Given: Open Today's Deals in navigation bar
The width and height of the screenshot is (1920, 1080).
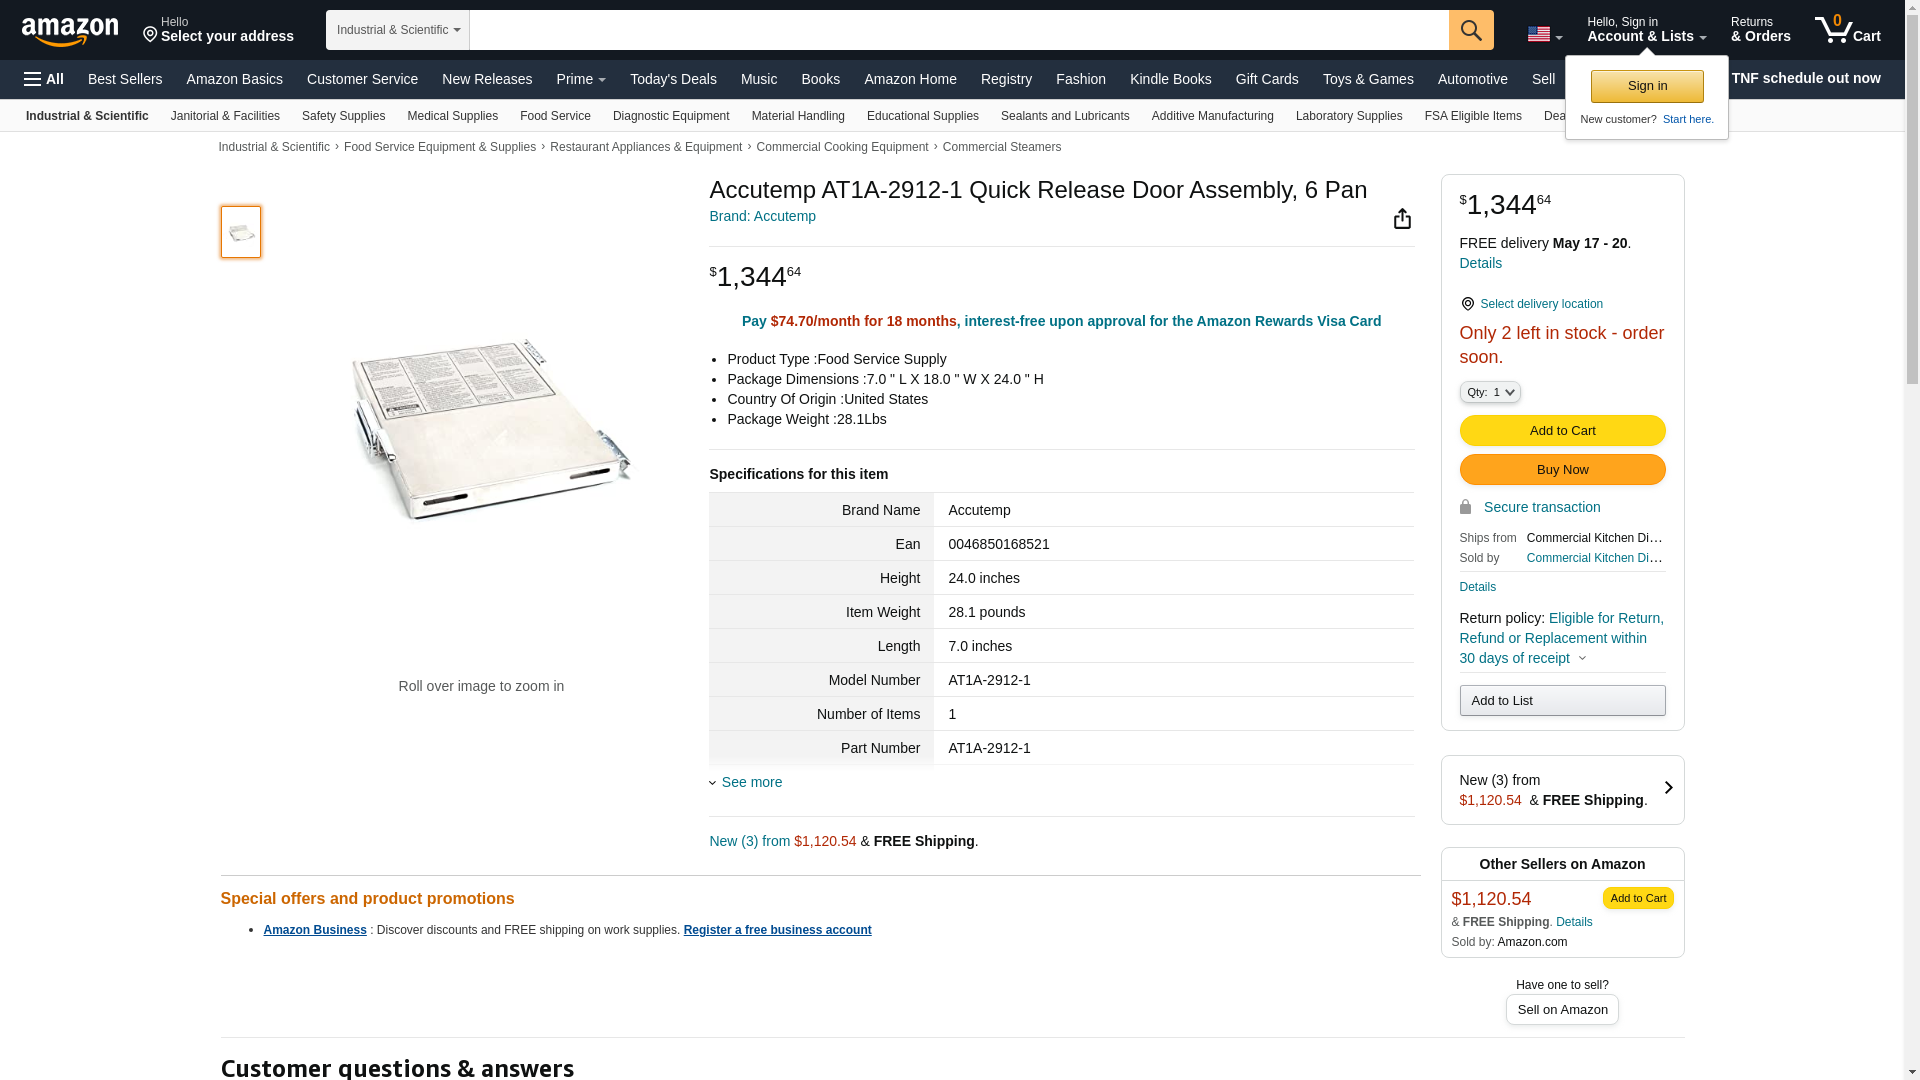Looking at the screenshot, I should tap(673, 79).
